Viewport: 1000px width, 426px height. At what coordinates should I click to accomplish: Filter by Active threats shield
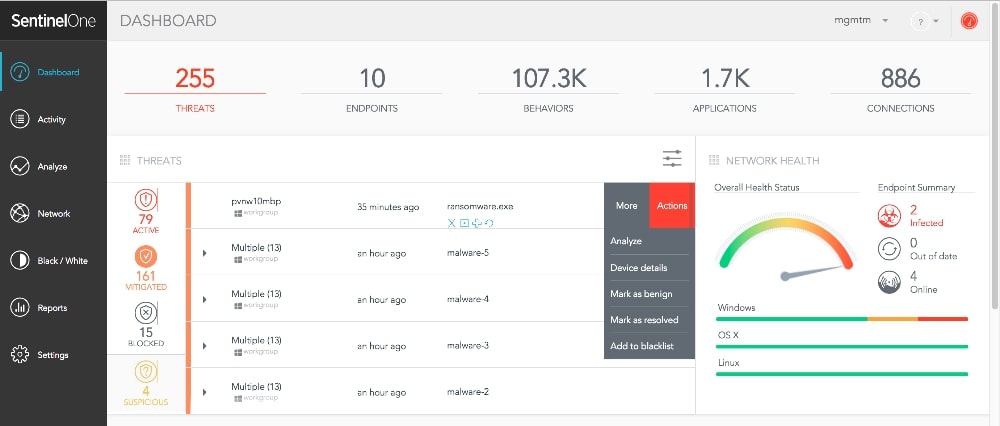click(146, 198)
